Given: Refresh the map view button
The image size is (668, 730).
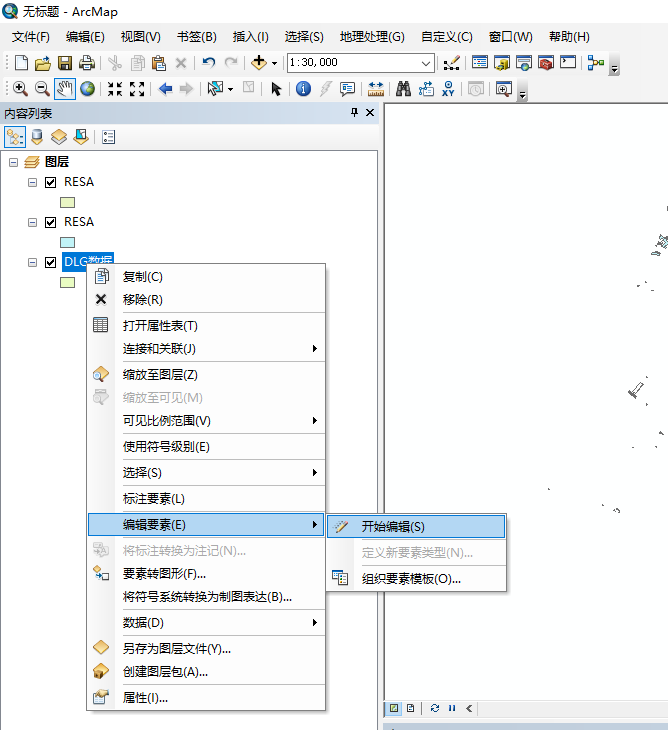Looking at the screenshot, I should [435, 708].
